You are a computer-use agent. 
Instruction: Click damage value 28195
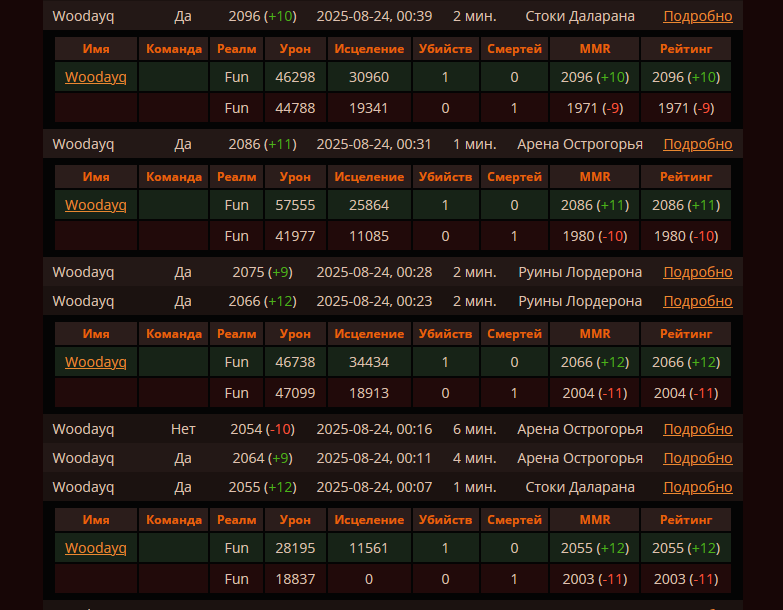pyautogui.click(x=295, y=548)
